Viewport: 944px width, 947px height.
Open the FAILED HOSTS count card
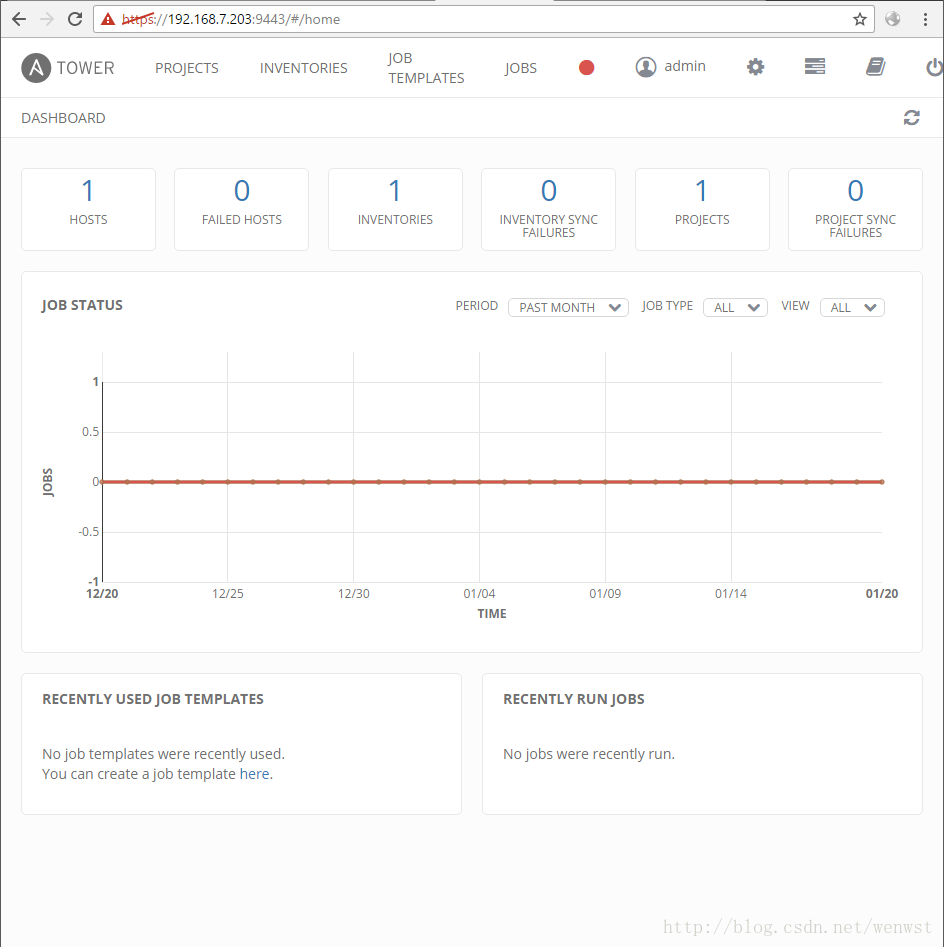[x=242, y=209]
